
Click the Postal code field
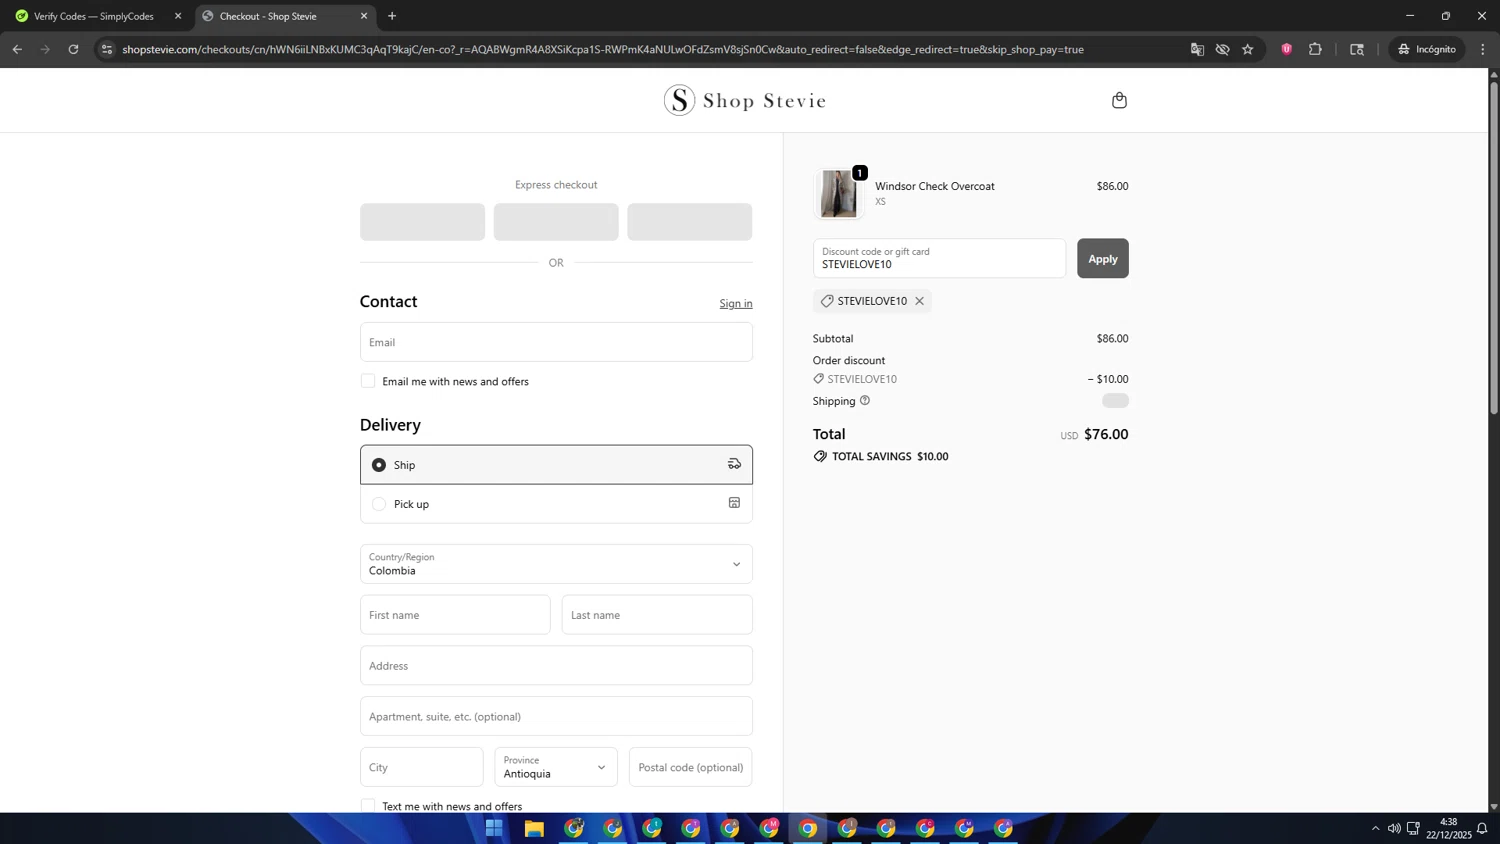tap(690, 767)
